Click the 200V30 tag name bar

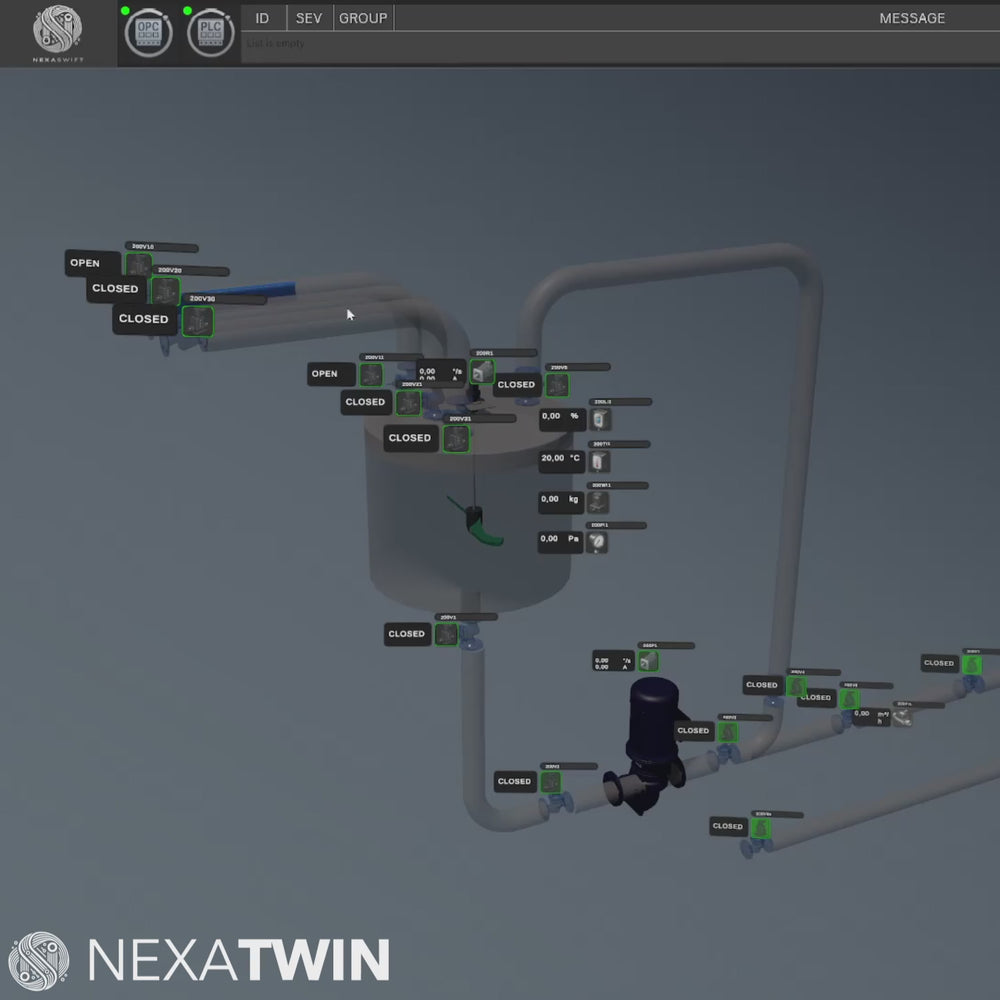coord(224,299)
